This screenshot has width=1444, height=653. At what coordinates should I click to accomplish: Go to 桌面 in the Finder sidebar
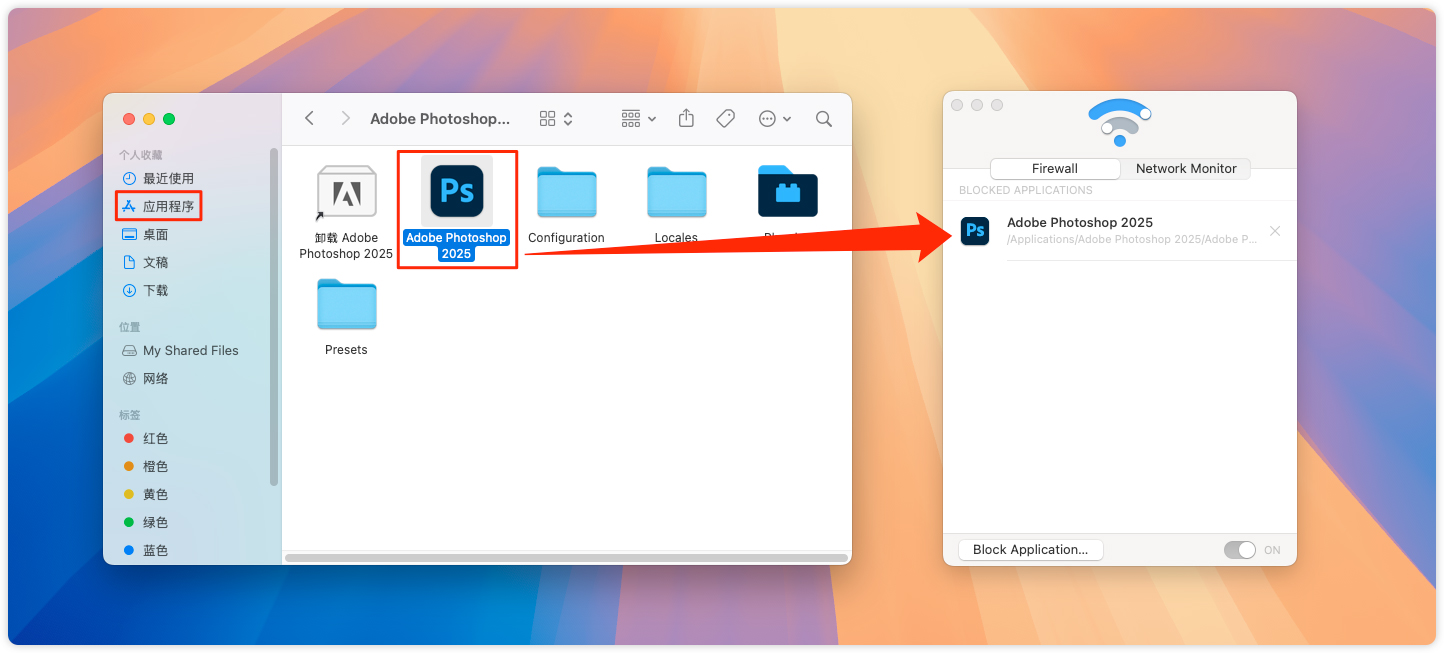(145, 234)
